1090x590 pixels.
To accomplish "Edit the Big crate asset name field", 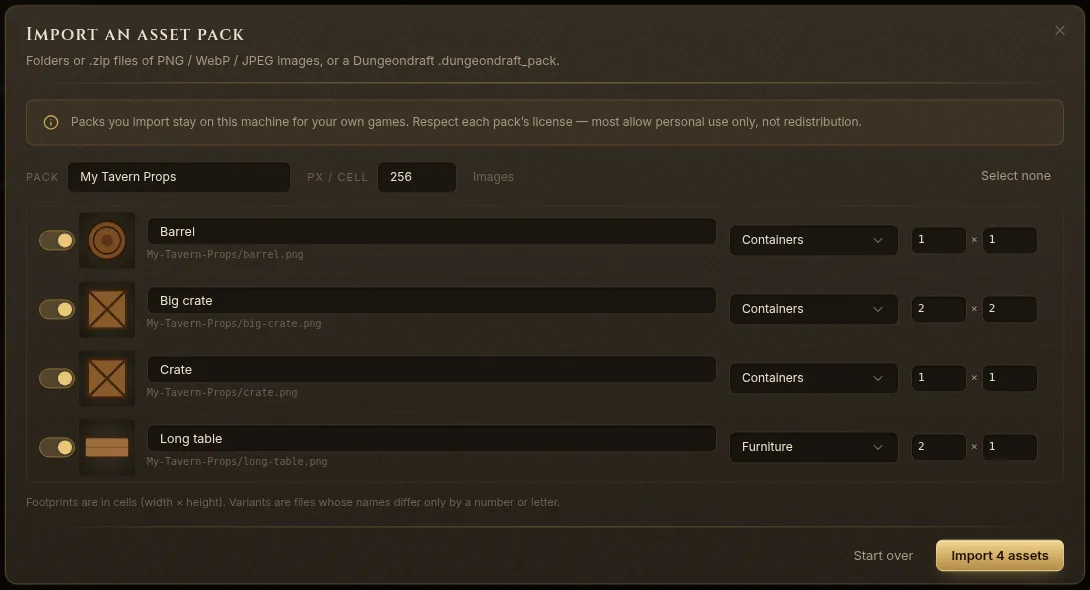I will 432,300.
